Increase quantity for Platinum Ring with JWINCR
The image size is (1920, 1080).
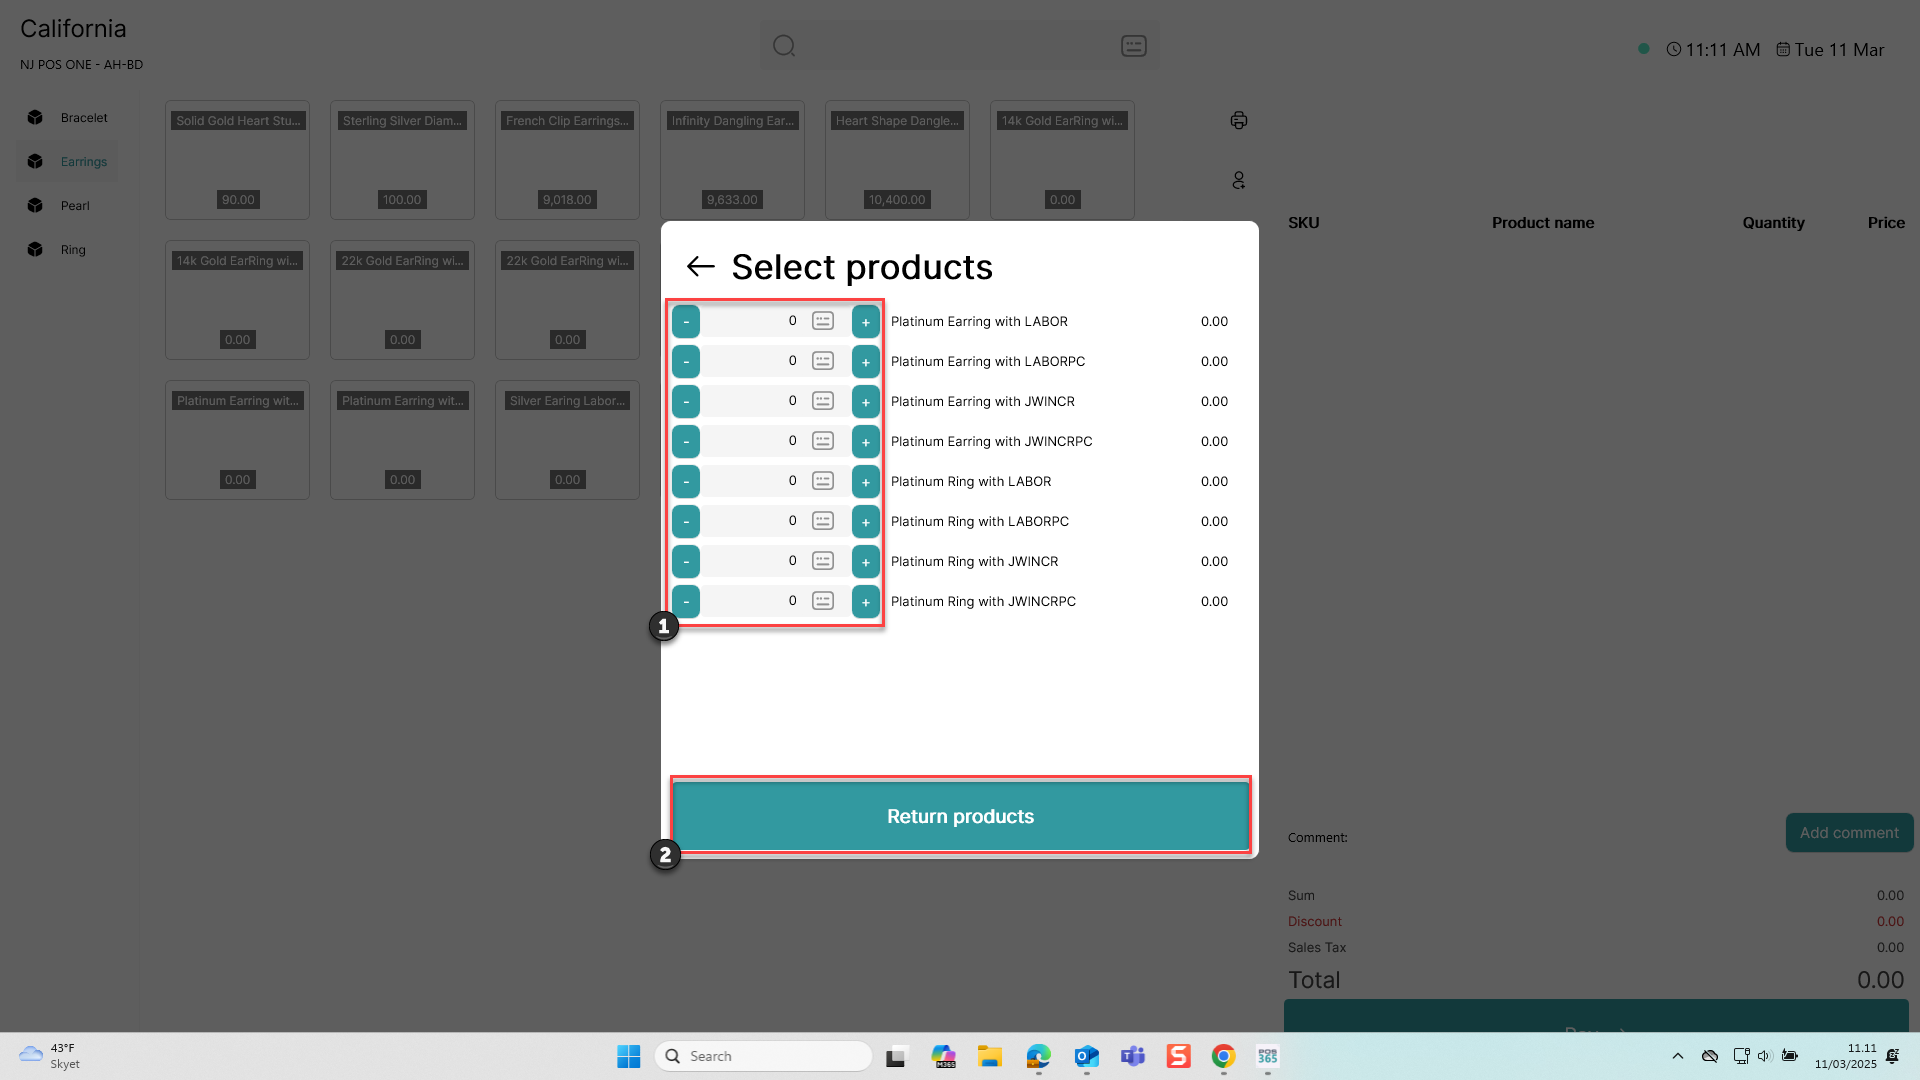click(x=866, y=561)
